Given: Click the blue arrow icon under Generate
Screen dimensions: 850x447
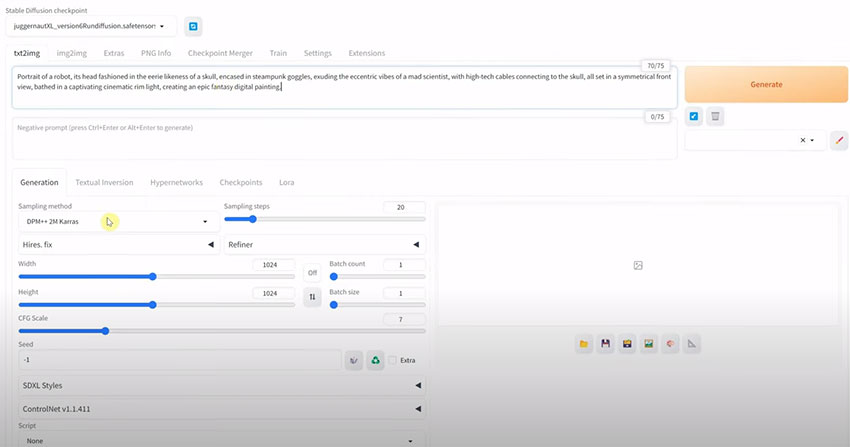Looking at the screenshot, I should (694, 116).
